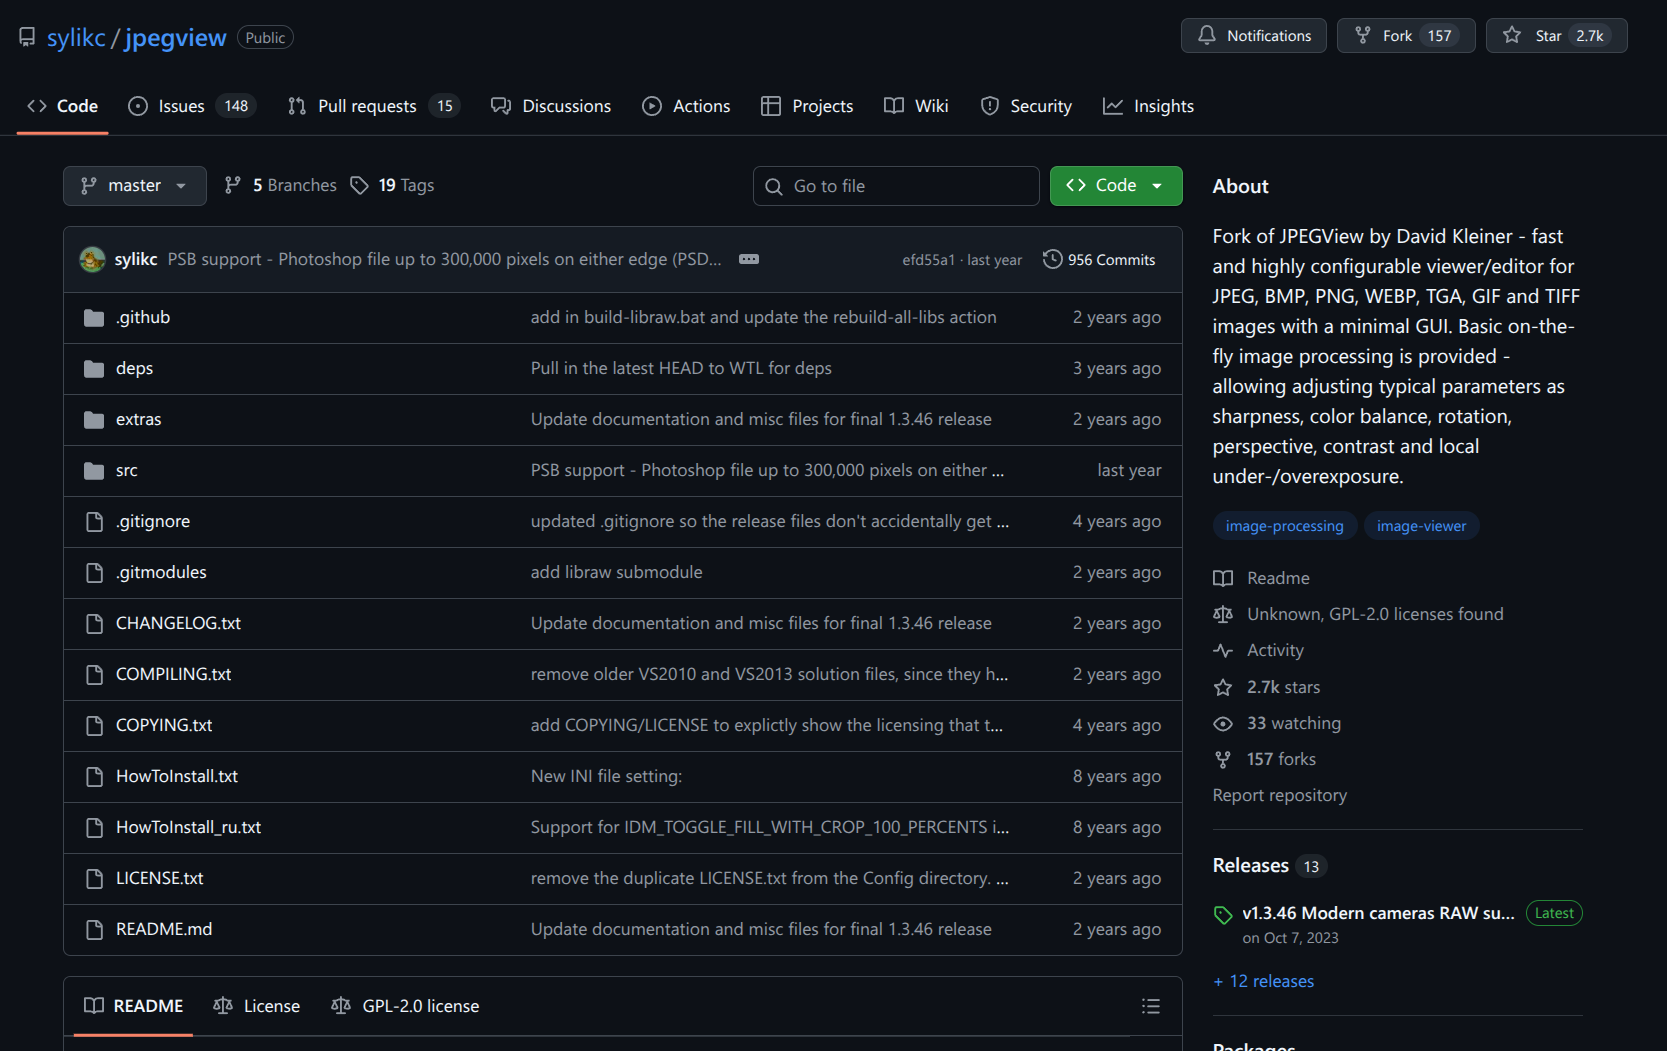Screen dimensions: 1667x1051
Task: Click the COPYING.txt file icon
Action: [95, 726]
